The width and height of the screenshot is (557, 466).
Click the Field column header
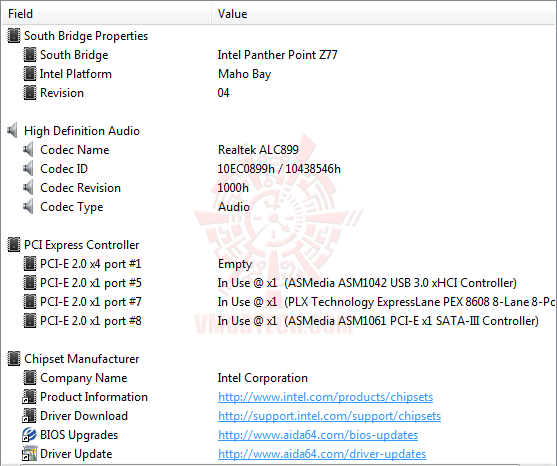pyautogui.click(x=107, y=14)
